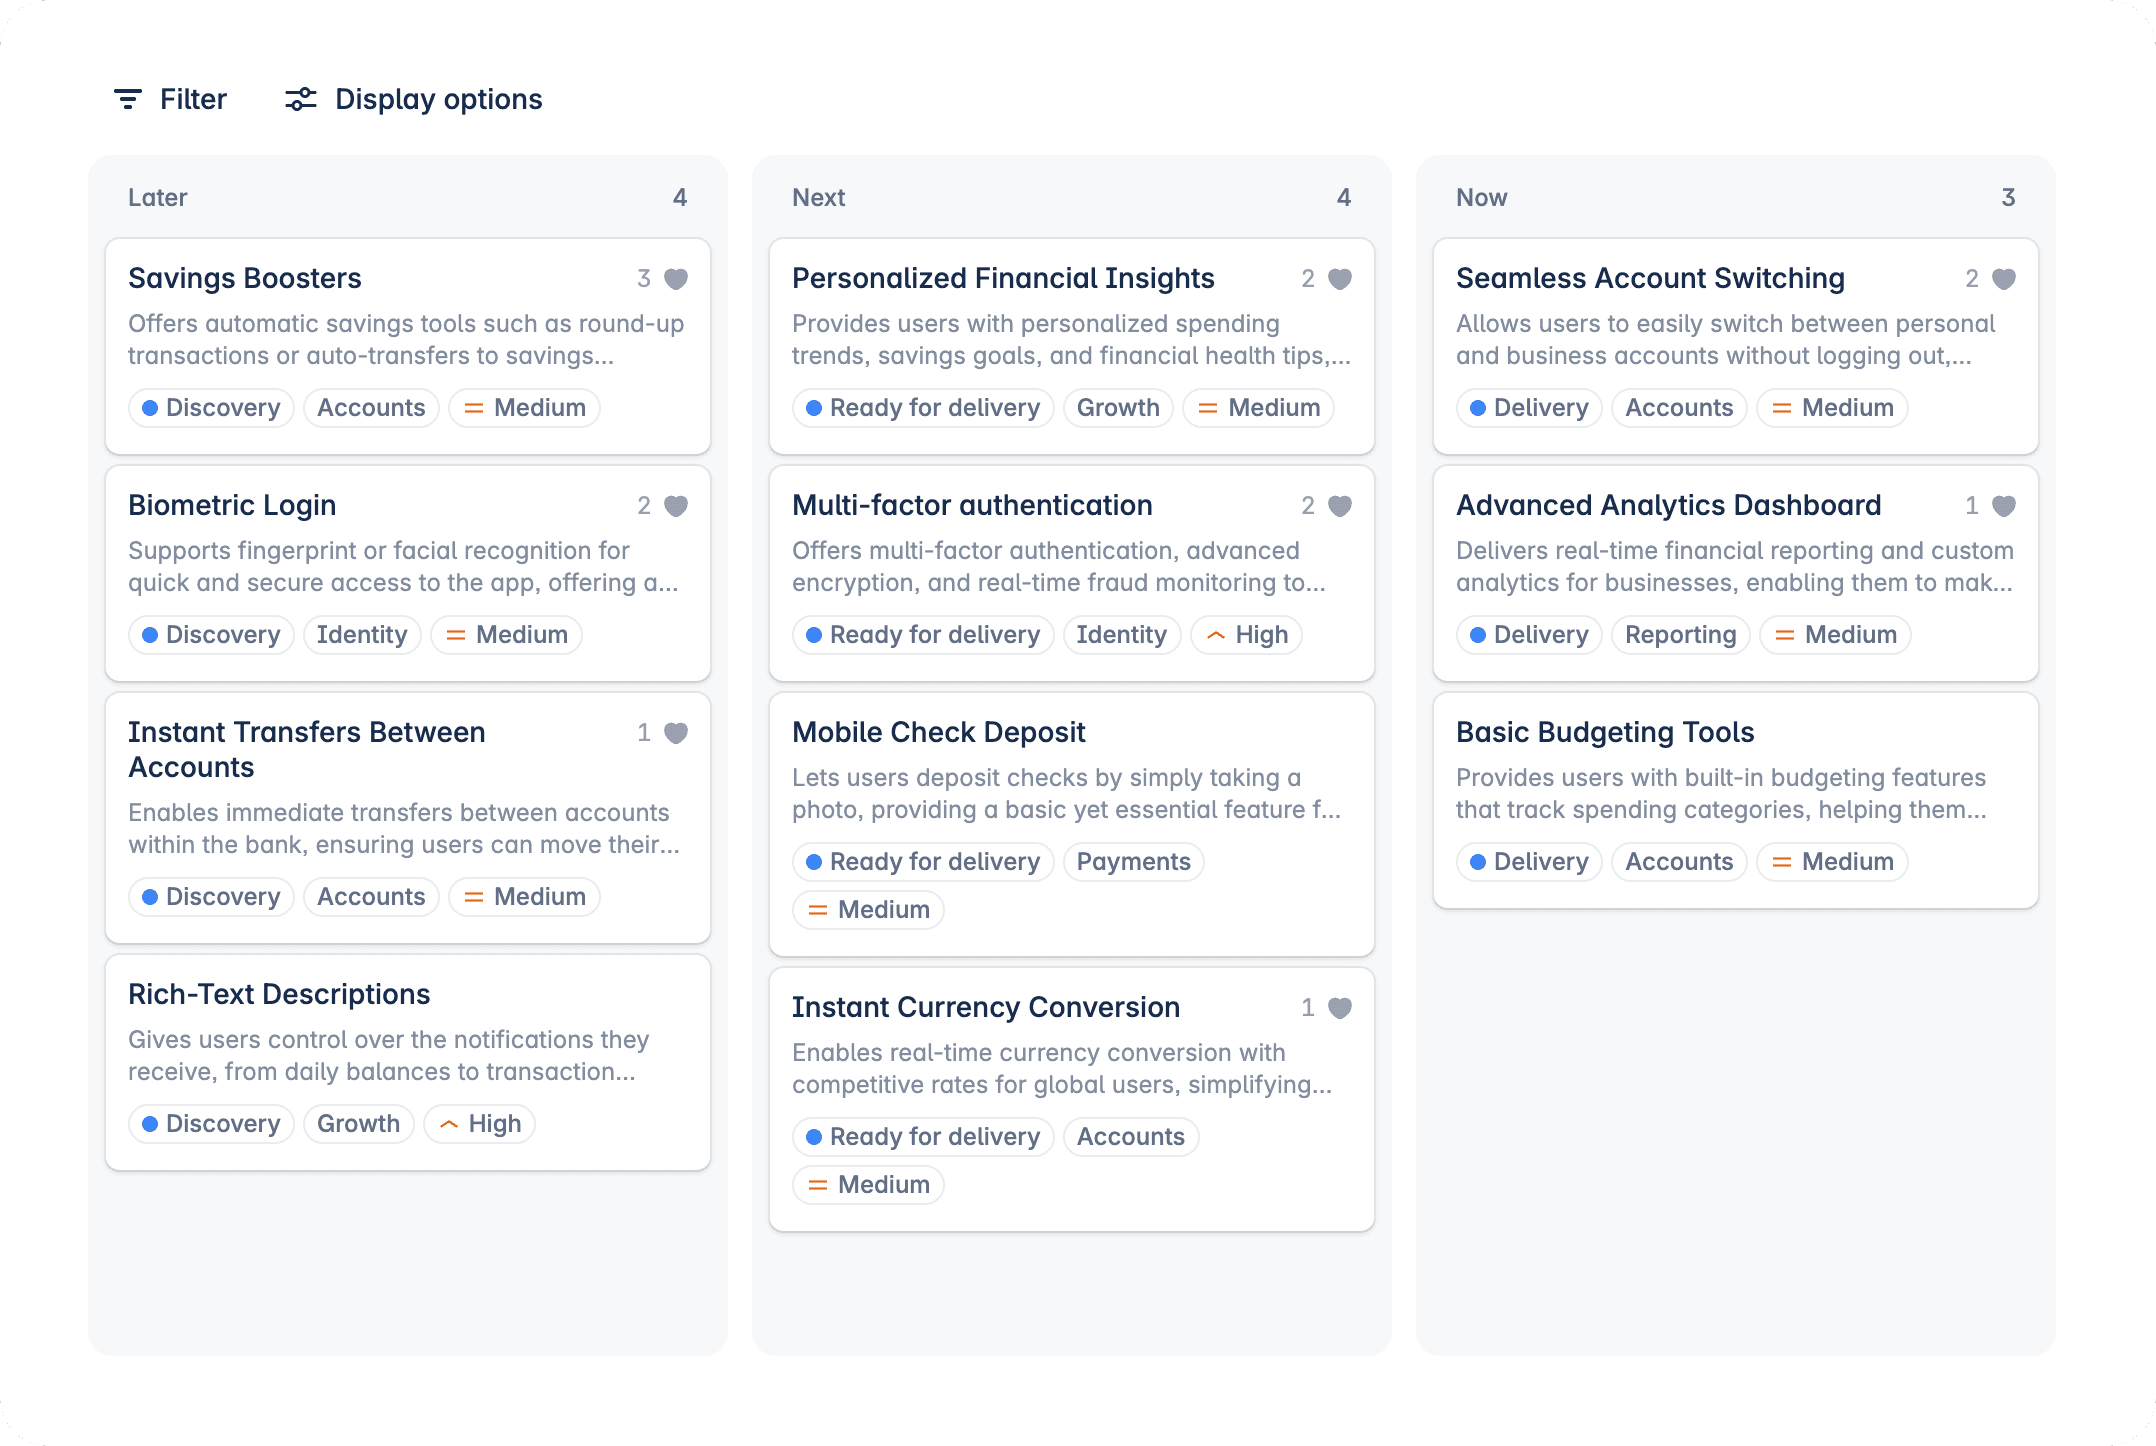Heart the Instant Currency Conversion idea
The height and width of the screenshot is (1446, 2156).
(1340, 1008)
